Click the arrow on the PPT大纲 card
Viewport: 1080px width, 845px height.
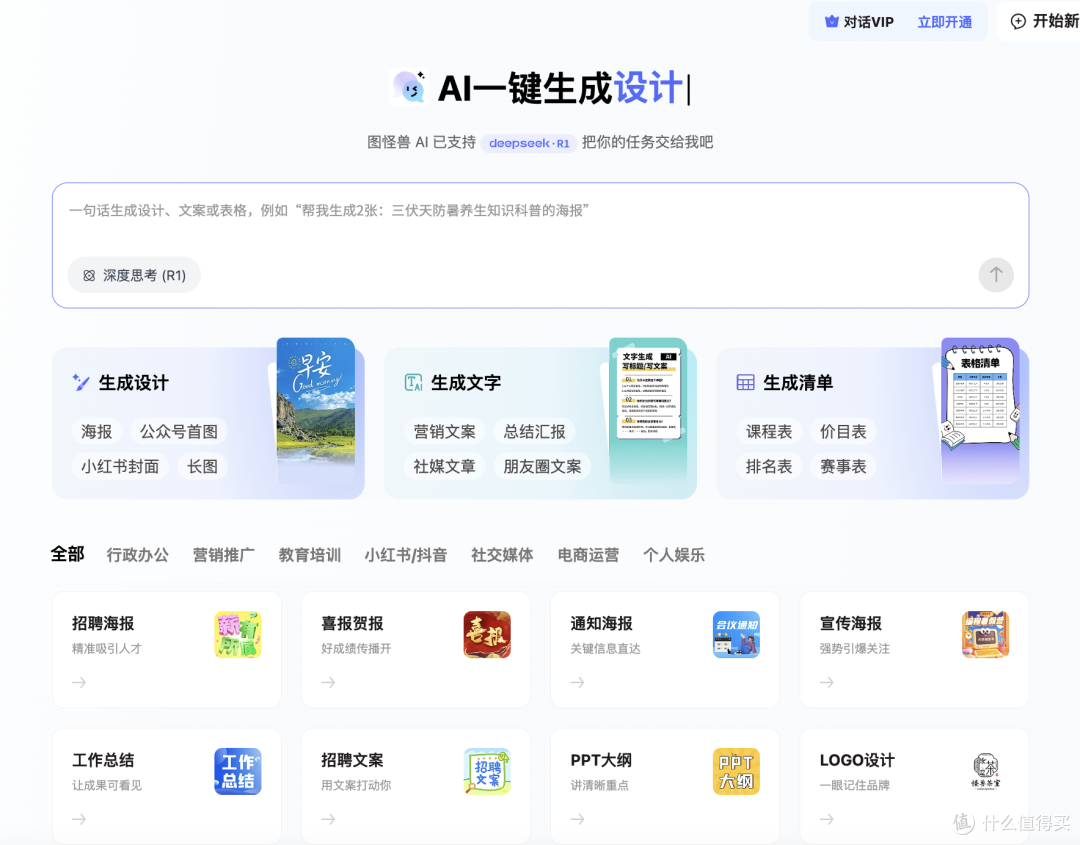pyautogui.click(x=578, y=819)
